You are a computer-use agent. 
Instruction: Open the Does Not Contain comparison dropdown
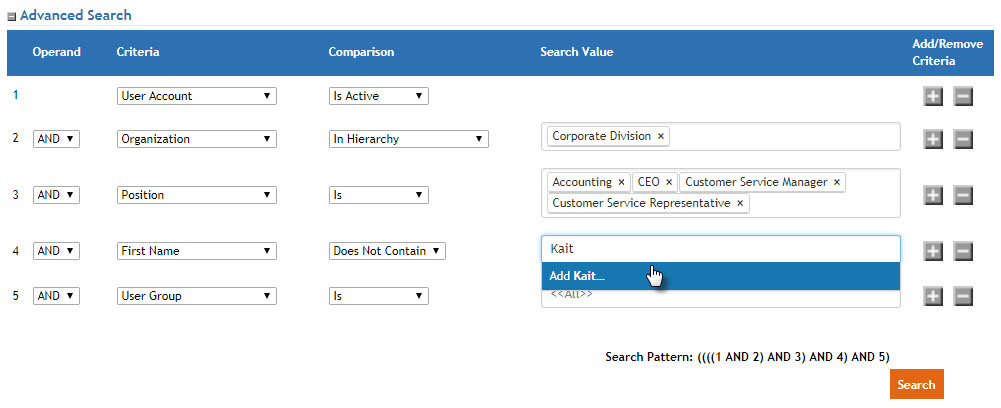coord(387,251)
